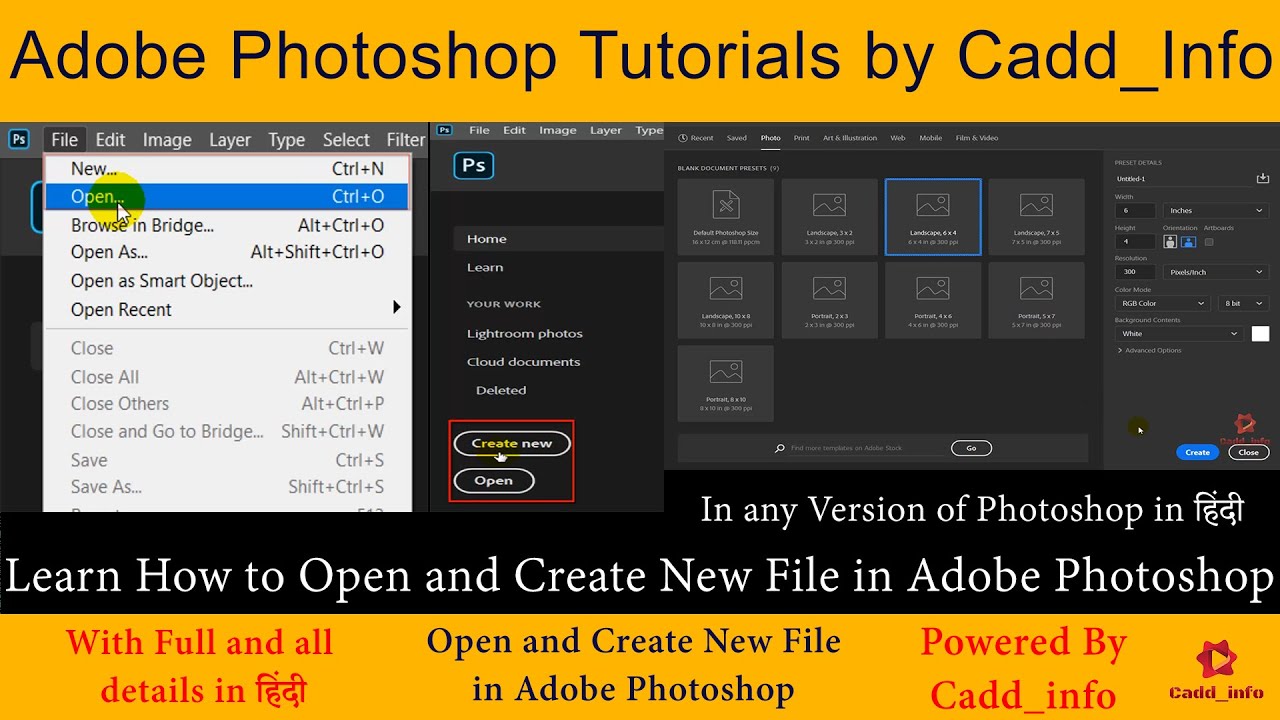Screen dimensions: 1280x720
Task: Choose Landscape, 7 x 5 preset
Action: (1036, 216)
